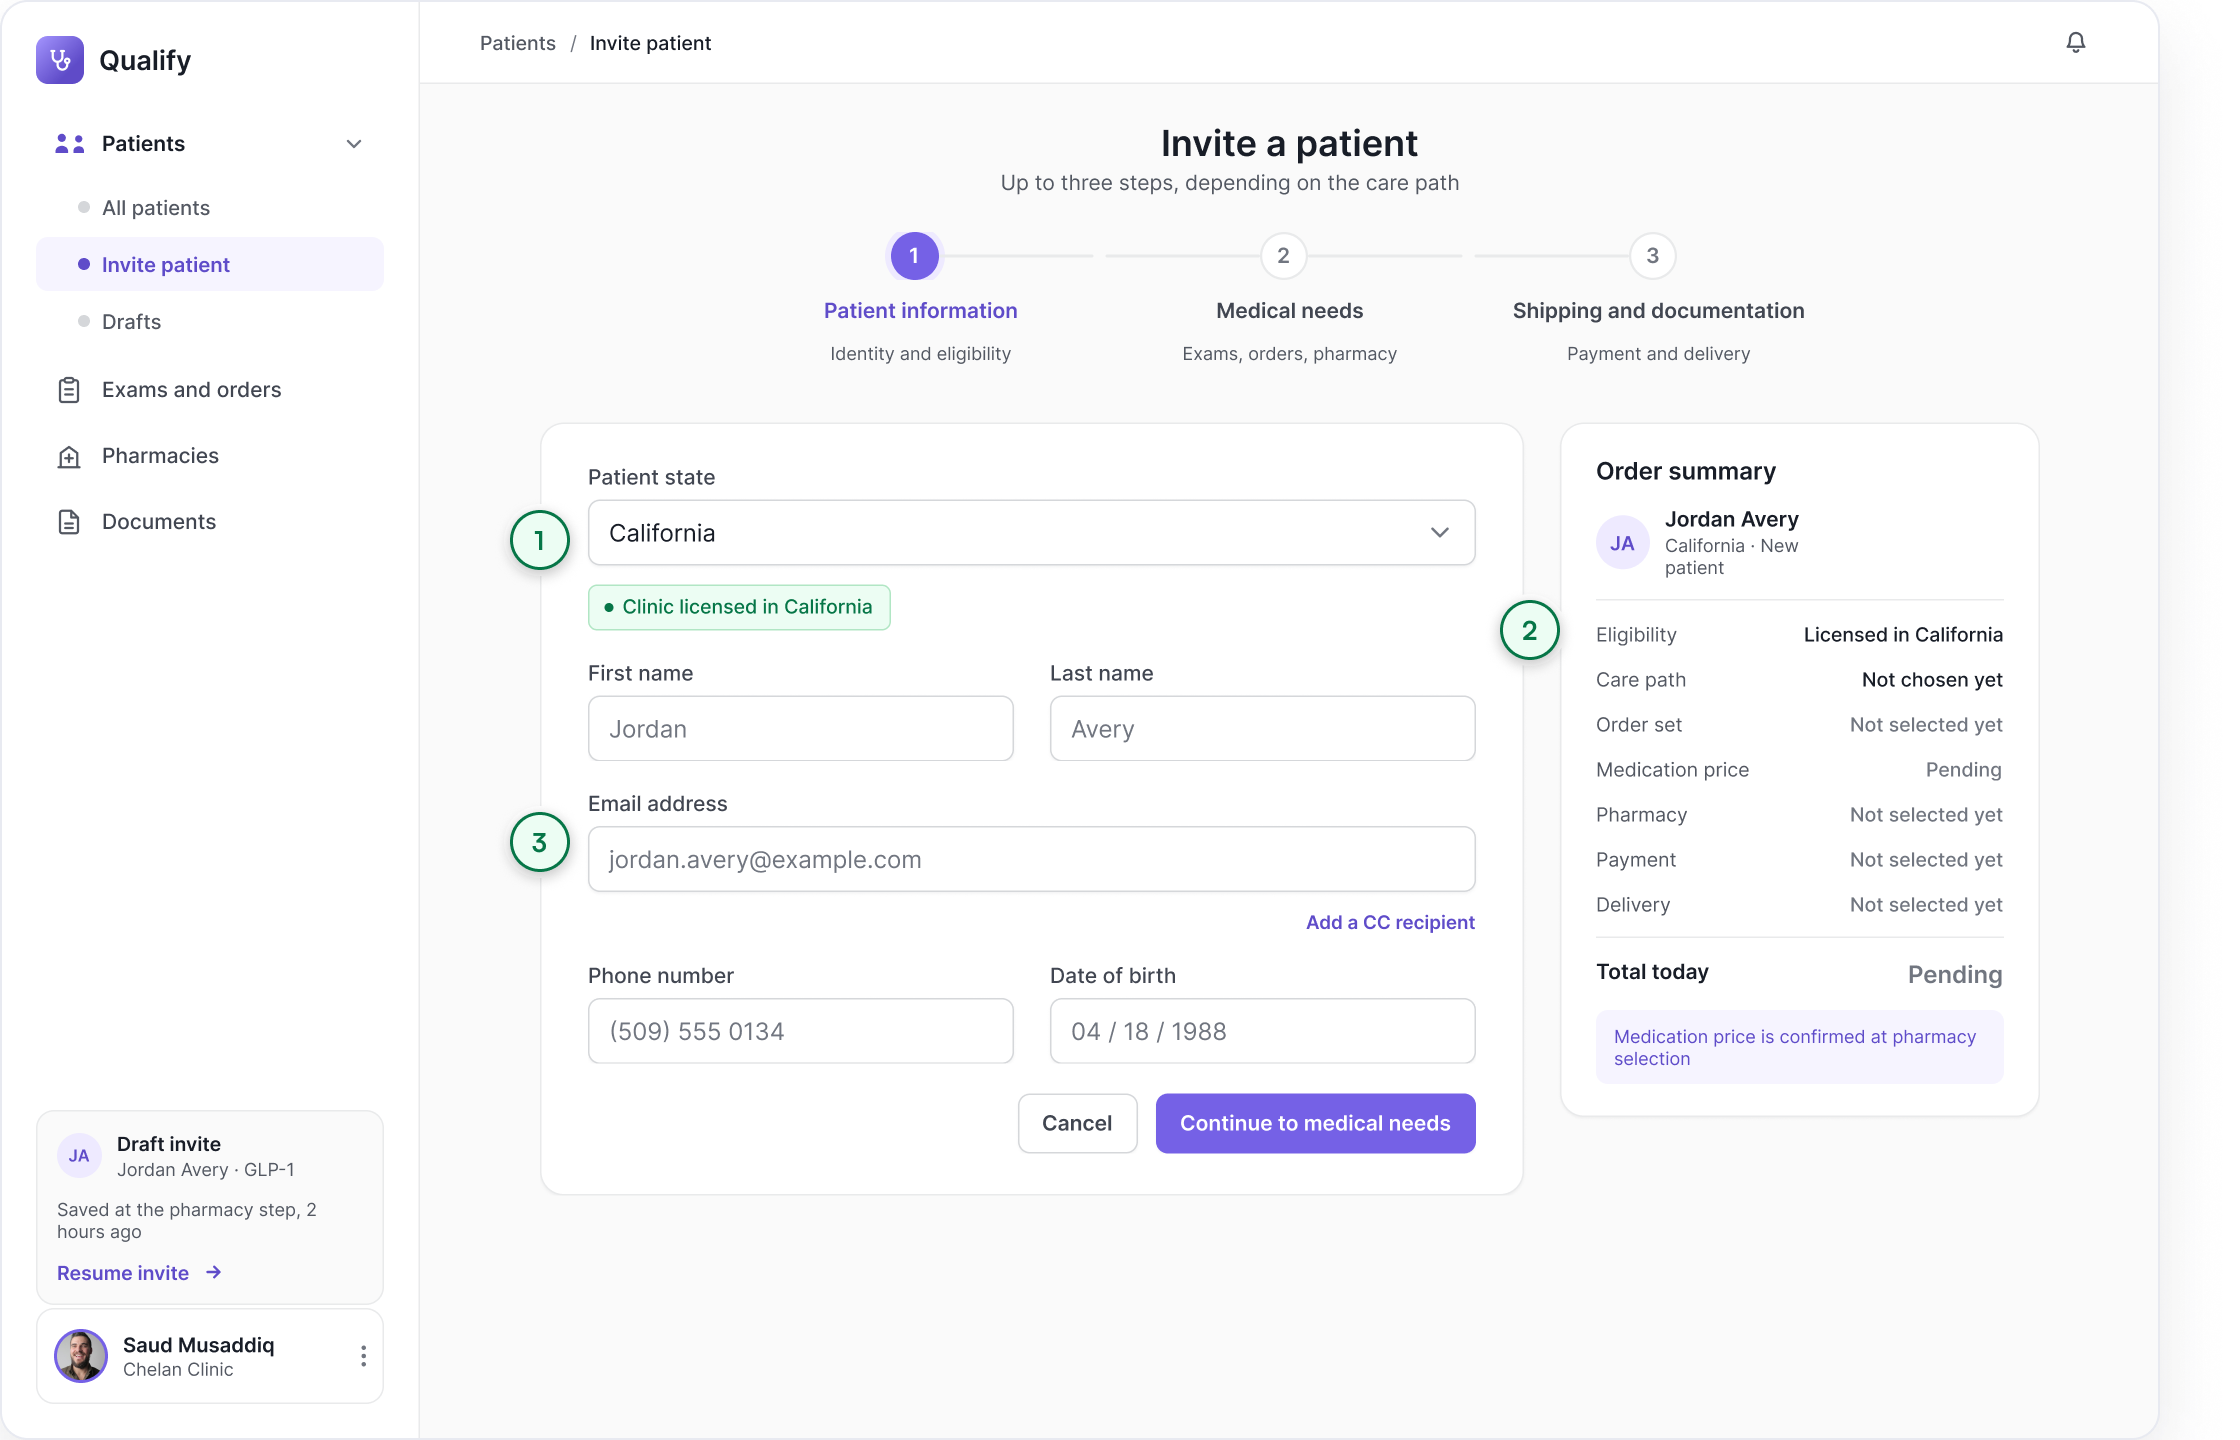The image size is (2240, 1440).
Task: Click the Email address input field
Action: pos(1032,859)
